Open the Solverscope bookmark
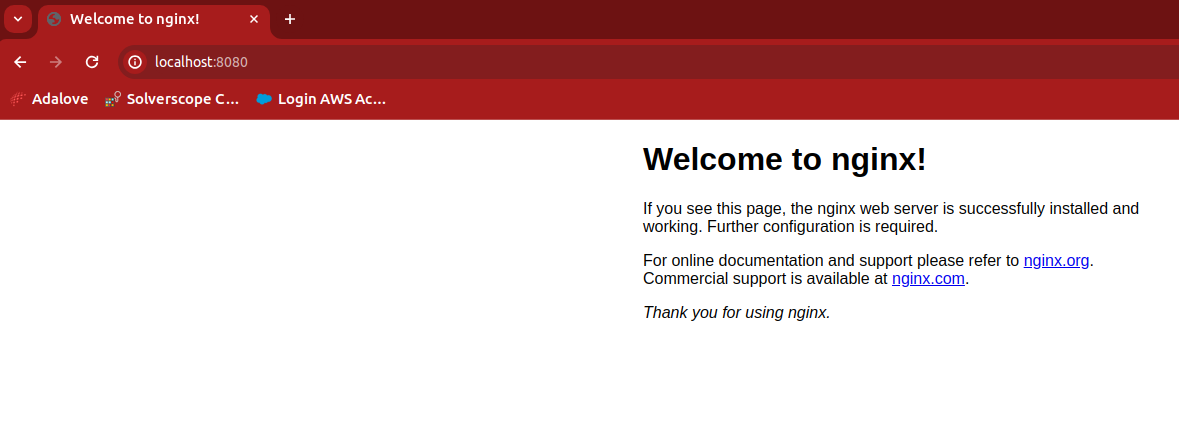The height and width of the screenshot is (436, 1179). coord(172,99)
